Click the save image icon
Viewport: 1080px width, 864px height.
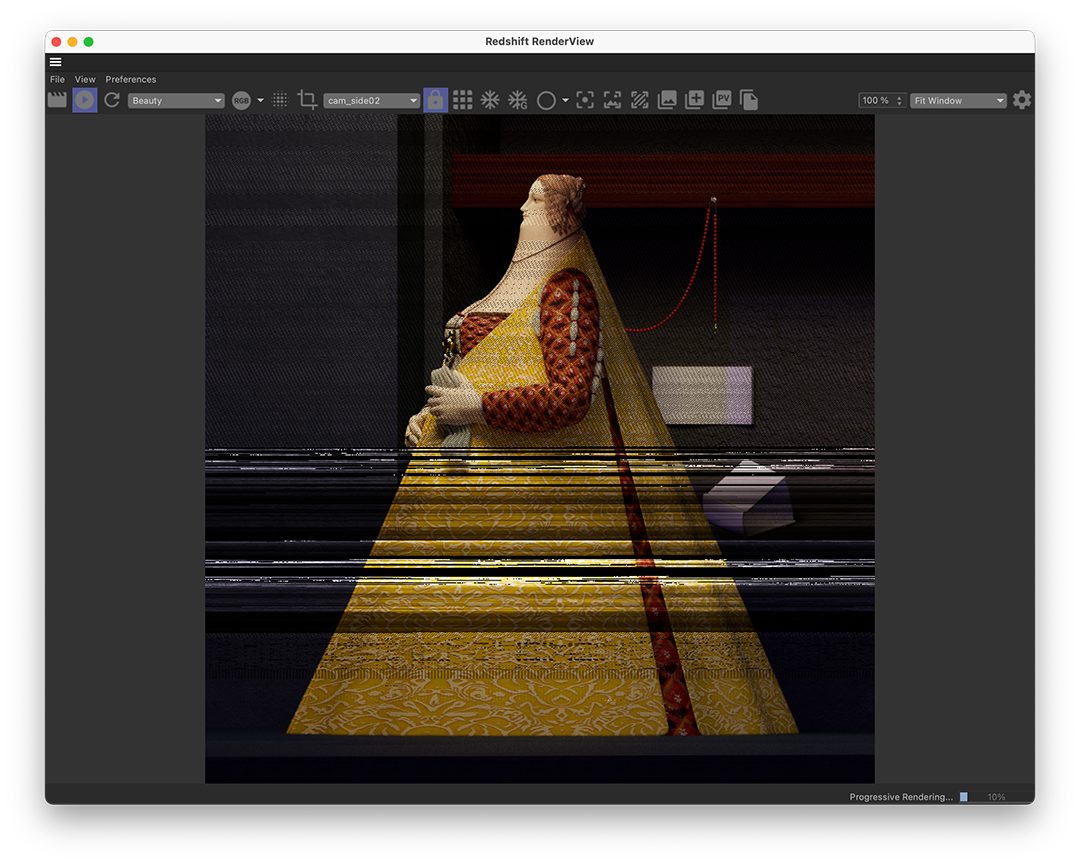tap(667, 100)
